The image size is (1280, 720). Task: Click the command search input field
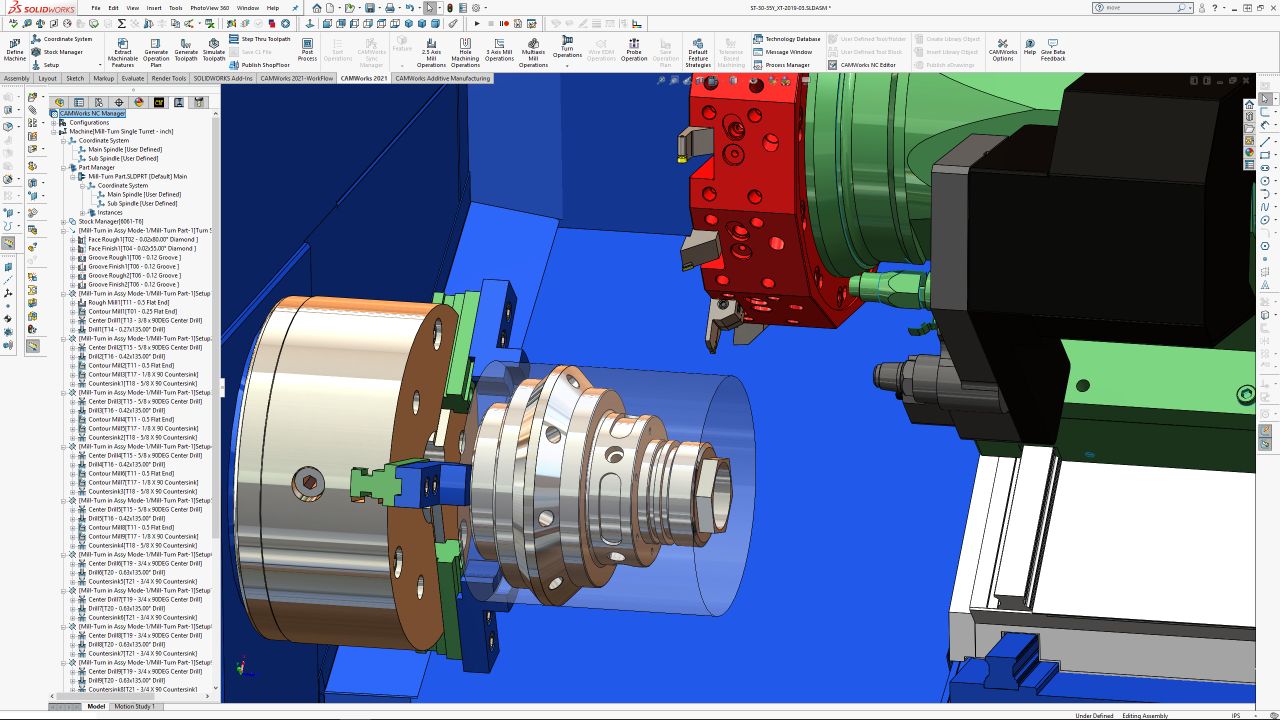(x=1138, y=7)
